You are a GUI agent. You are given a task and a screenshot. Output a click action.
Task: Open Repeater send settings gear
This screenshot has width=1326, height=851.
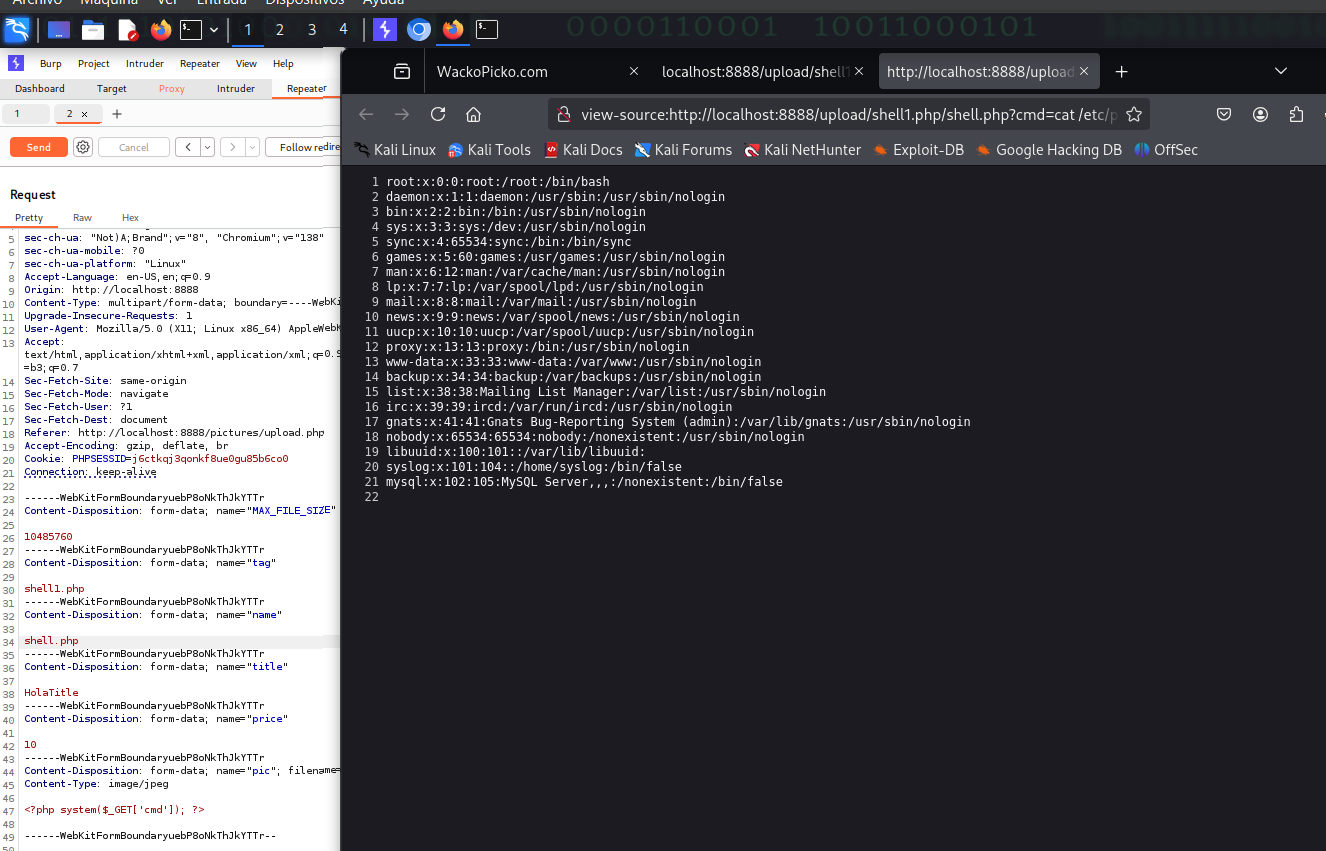[x=83, y=147]
